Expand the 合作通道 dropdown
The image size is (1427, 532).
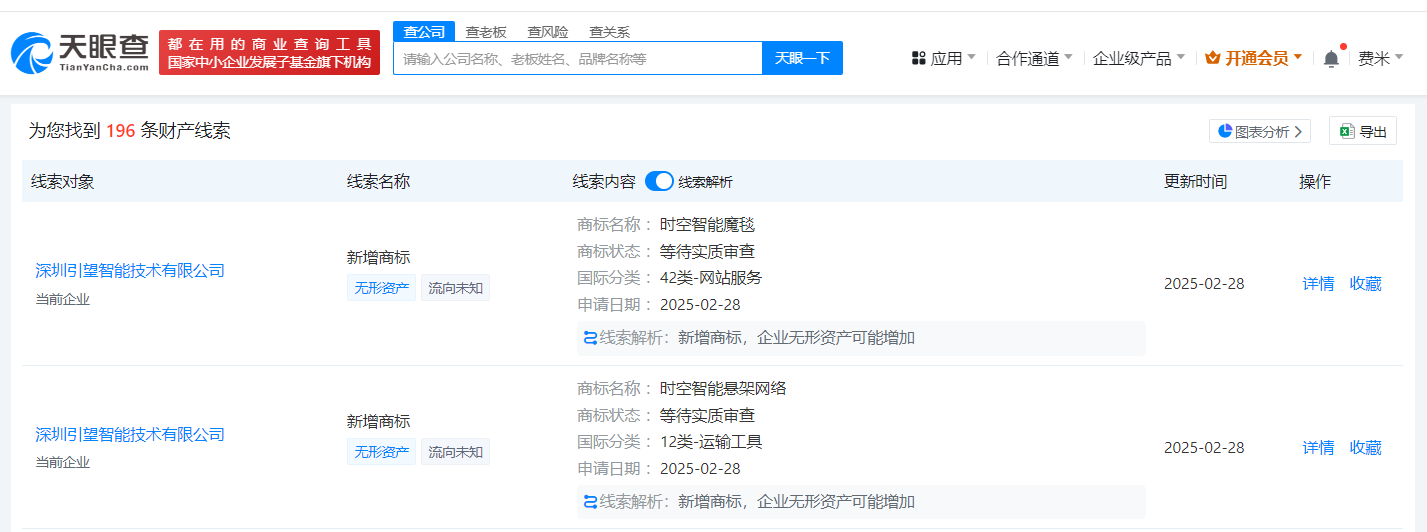click(x=1034, y=59)
